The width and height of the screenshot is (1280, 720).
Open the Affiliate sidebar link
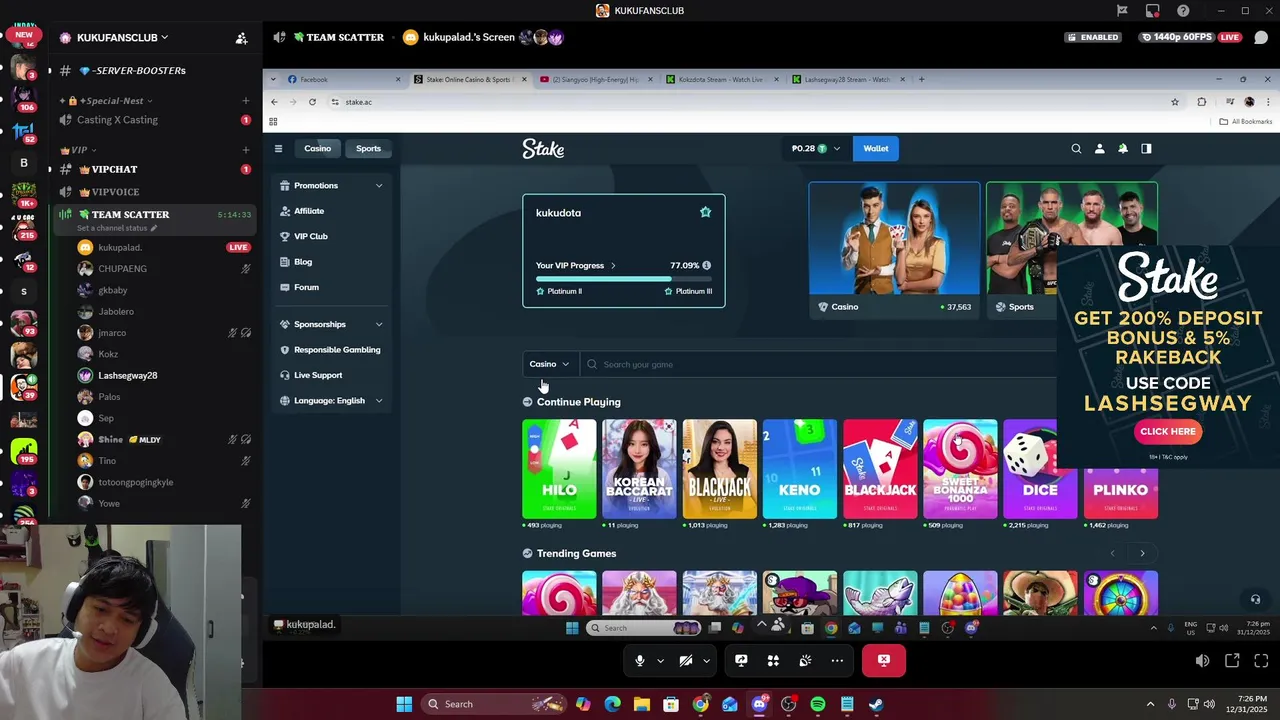[x=309, y=211]
